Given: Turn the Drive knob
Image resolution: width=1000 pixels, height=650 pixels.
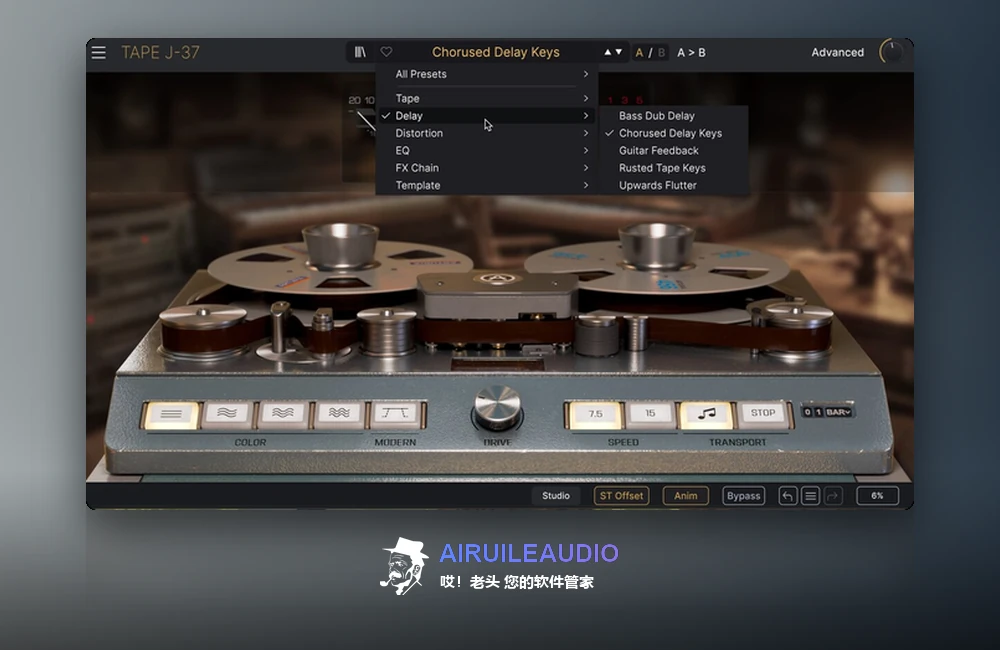Looking at the screenshot, I should coord(497,408).
